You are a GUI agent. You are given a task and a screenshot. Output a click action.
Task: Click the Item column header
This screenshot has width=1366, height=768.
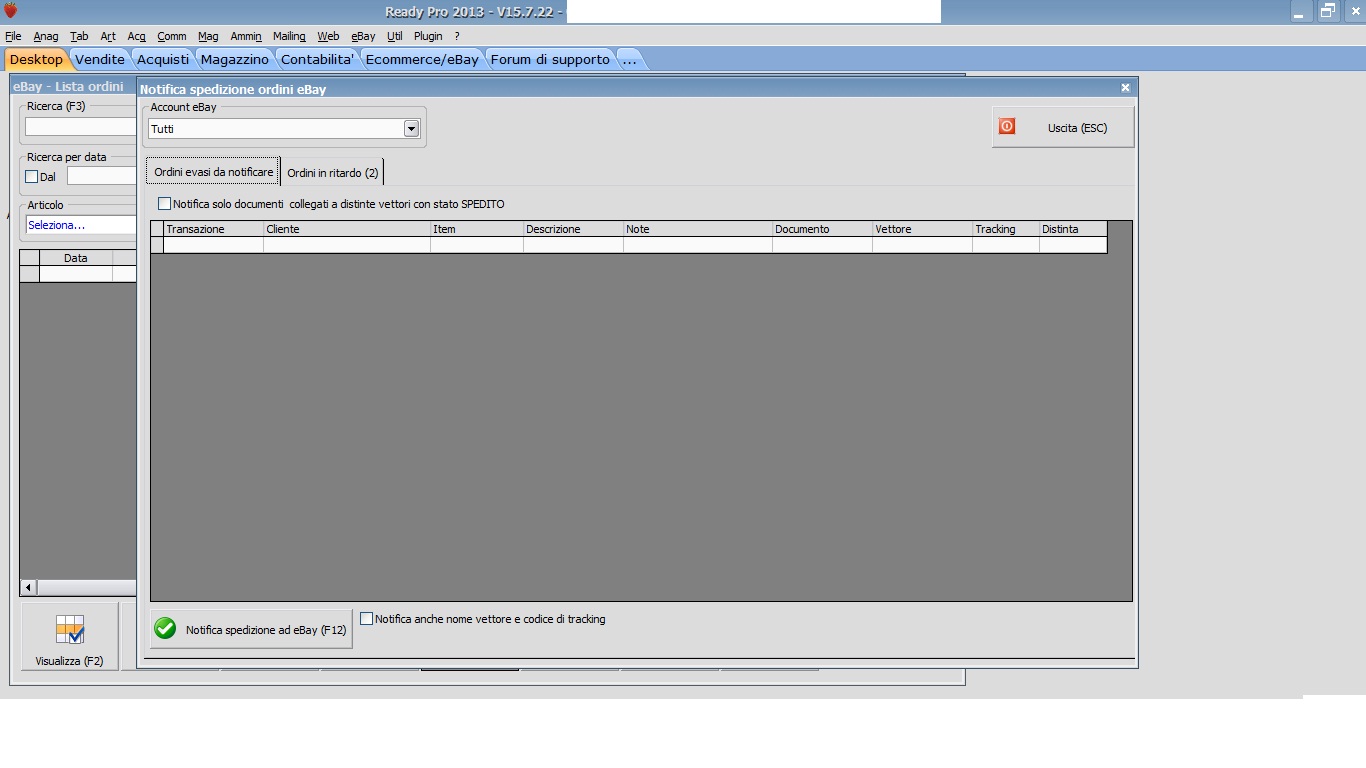(x=477, y=229)
